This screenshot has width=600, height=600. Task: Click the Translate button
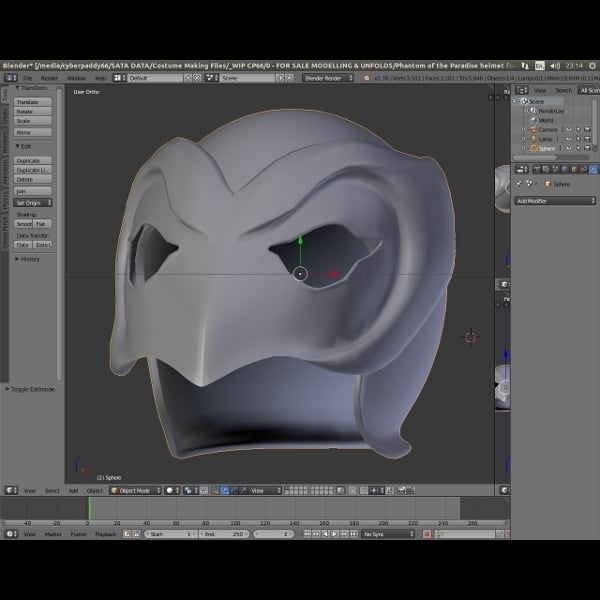click(33, 102)
